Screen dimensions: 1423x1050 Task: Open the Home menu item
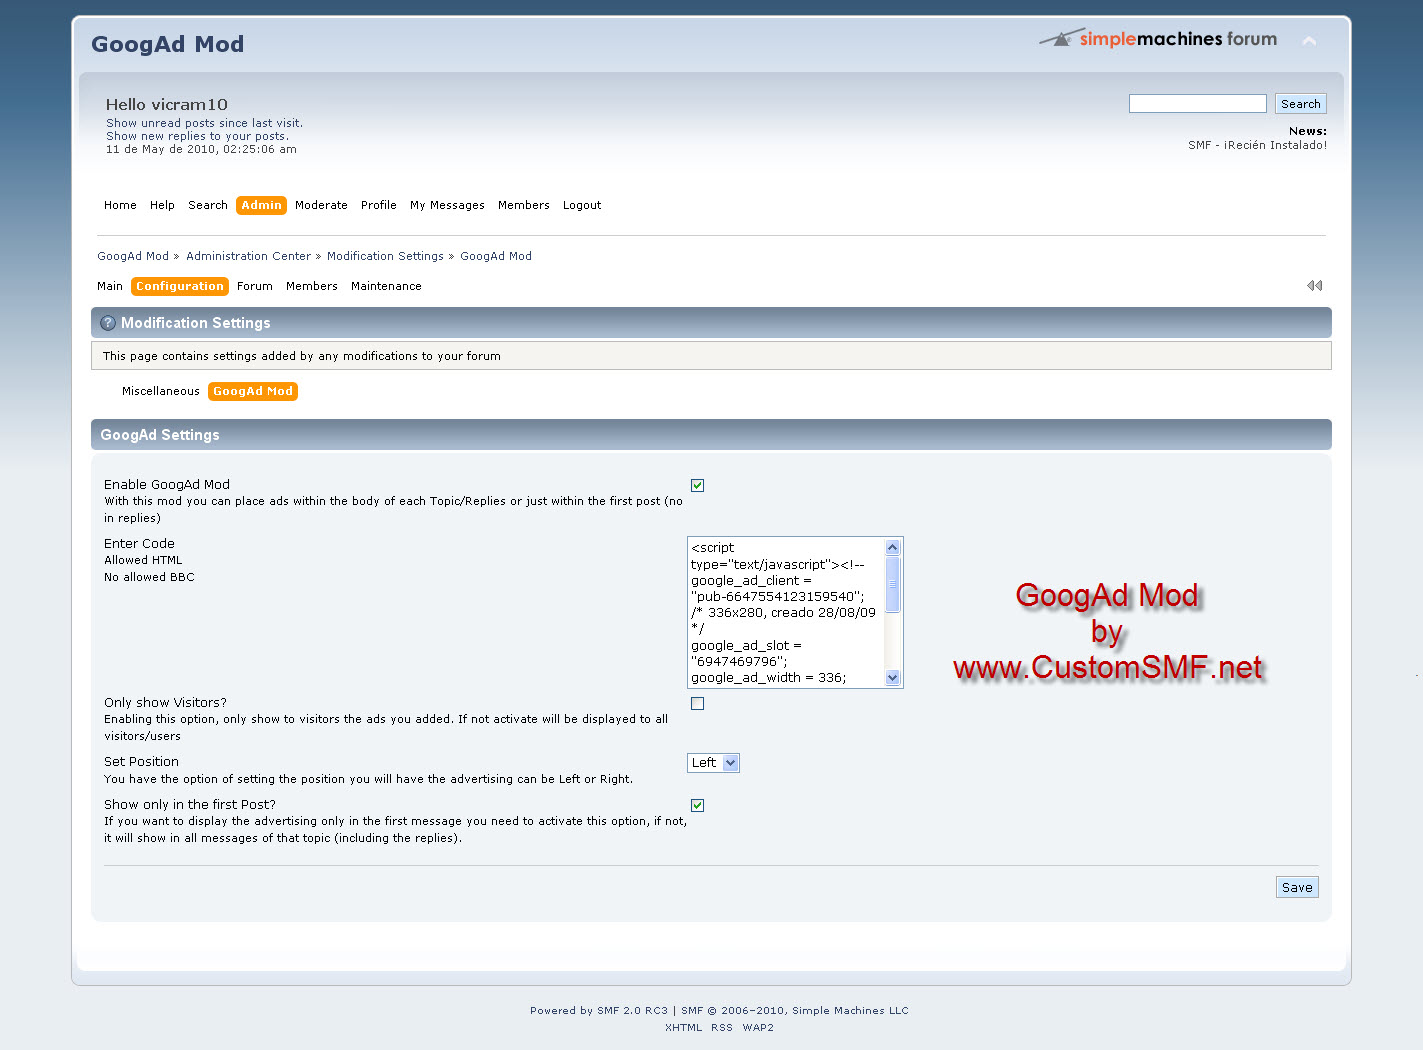tap(120, 205)
